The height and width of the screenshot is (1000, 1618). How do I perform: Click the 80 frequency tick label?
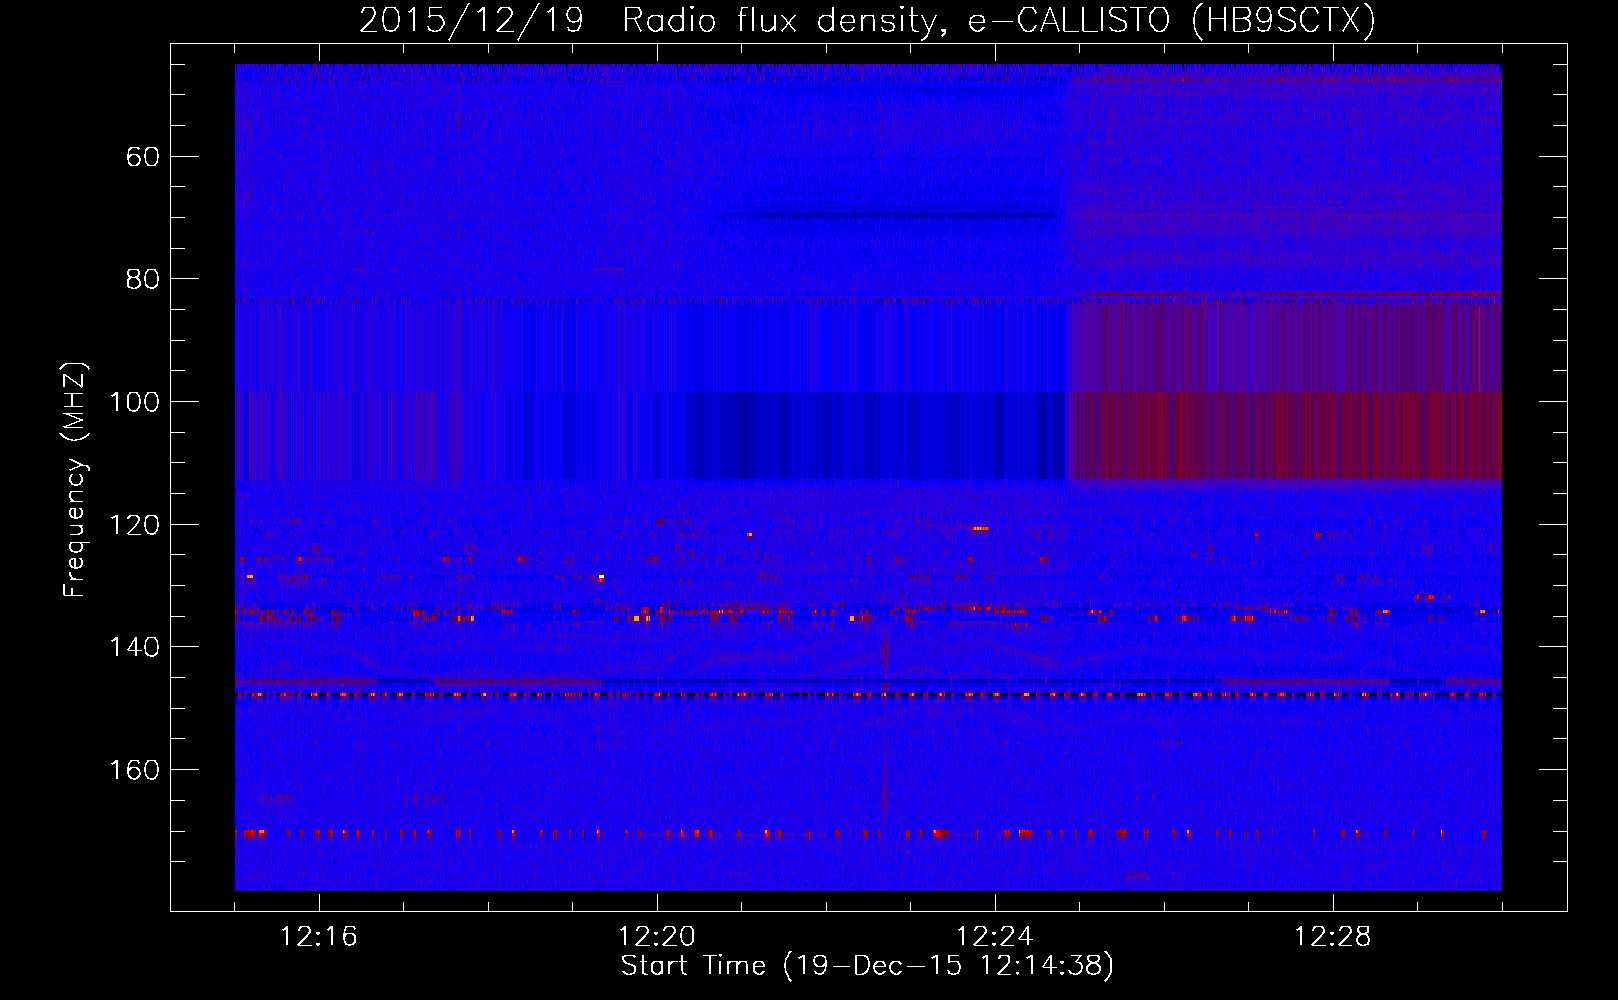143,279
